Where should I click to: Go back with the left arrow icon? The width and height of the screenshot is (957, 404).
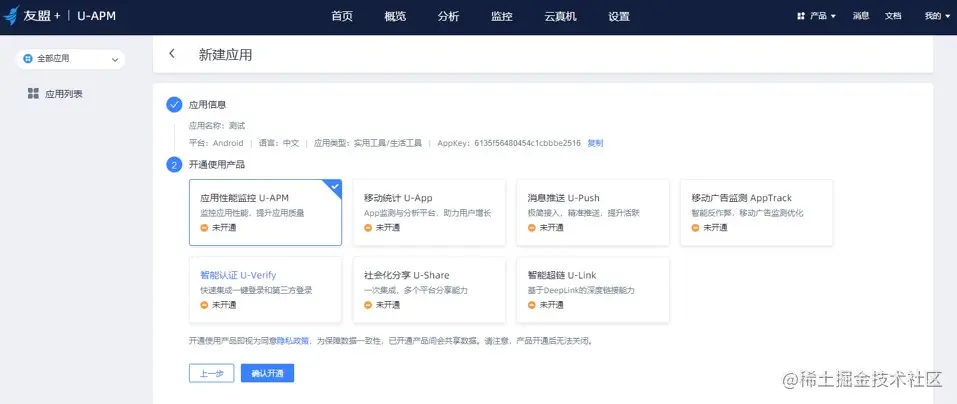tap(172, 54)
